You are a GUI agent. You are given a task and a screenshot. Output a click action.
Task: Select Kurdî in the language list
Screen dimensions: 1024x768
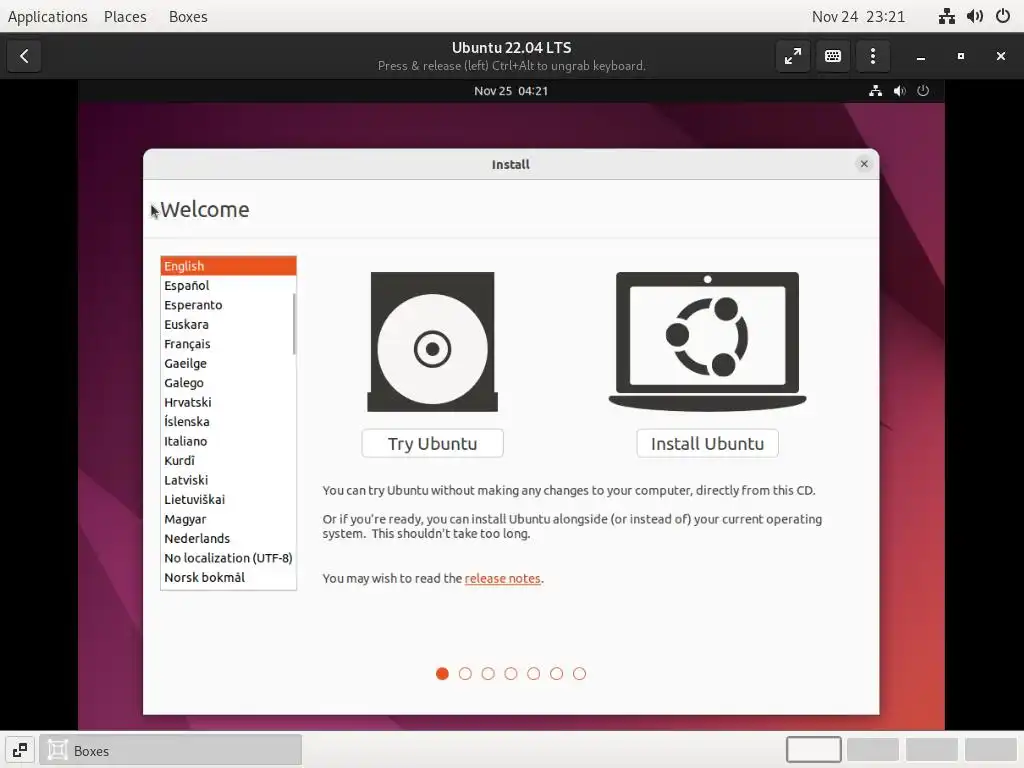(x=228, y=461)
